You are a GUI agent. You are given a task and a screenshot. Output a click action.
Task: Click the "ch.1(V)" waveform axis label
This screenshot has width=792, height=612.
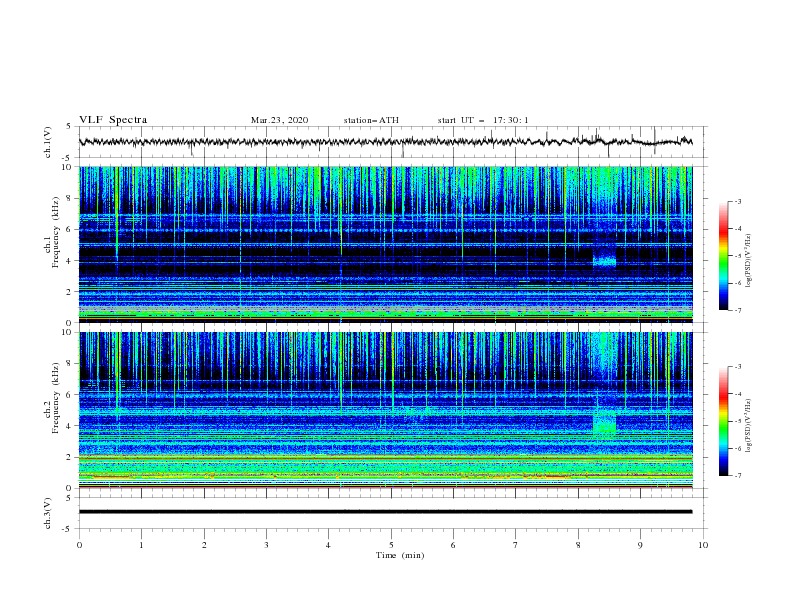pyautogui.click(x=48, y=142)
